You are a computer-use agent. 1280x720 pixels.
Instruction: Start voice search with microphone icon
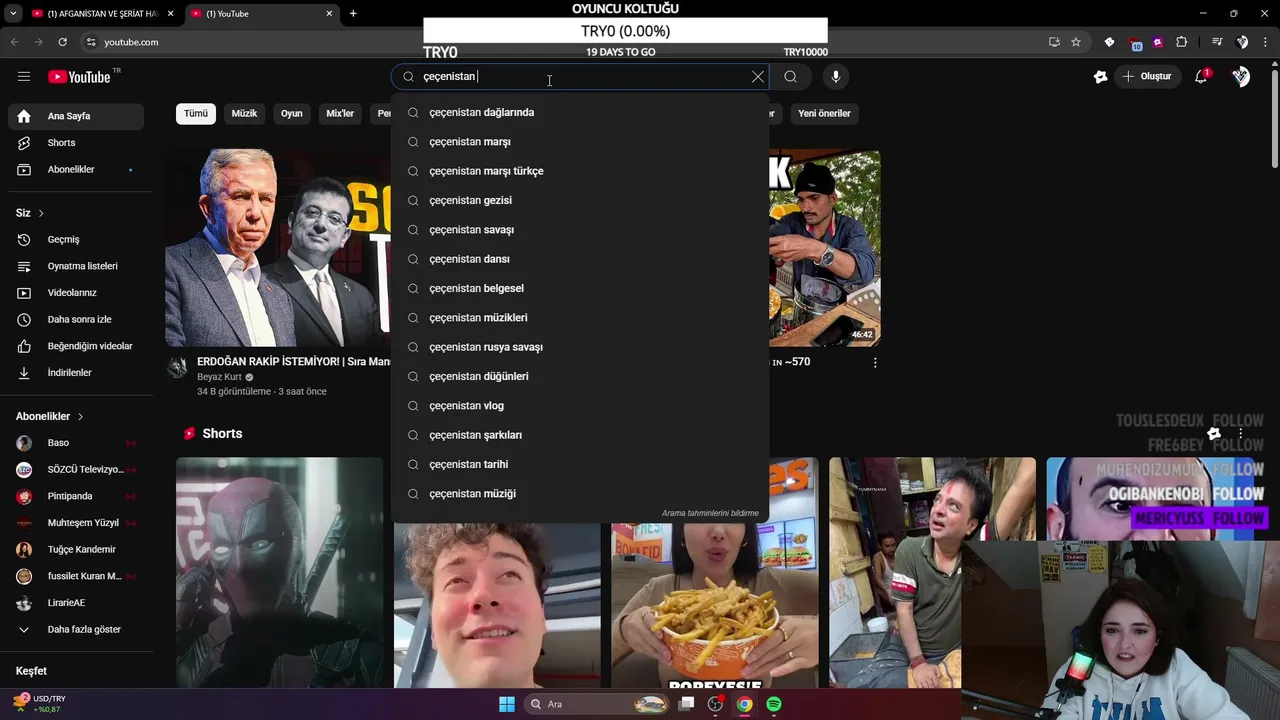click(836, 76)
